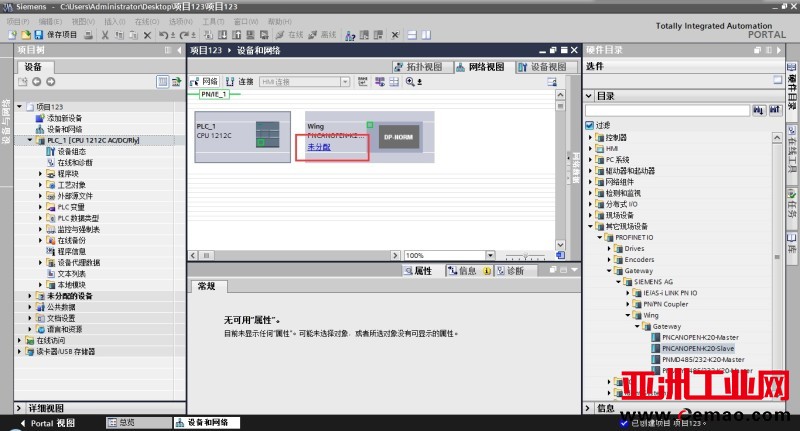The image size is (800, 431).
Task: Click the 离线 go offline toolbar button
Action: (x=322, y=35)
